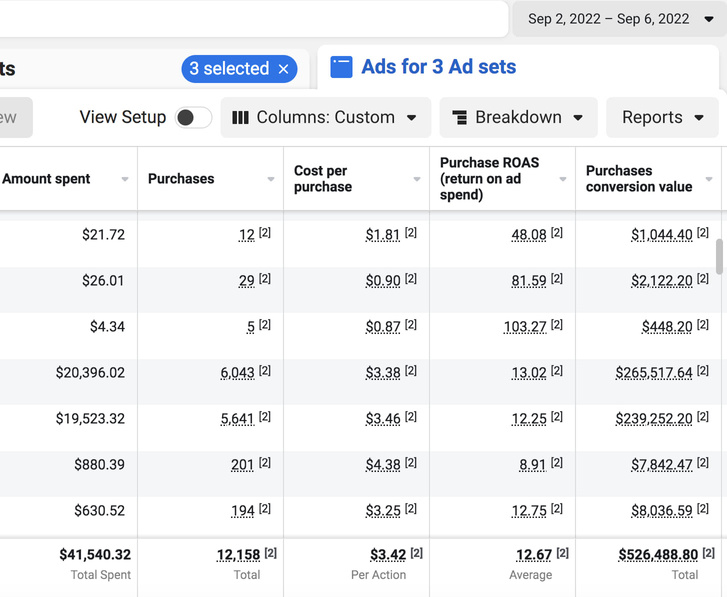Click the Columns bars icon
The image size is (727, 597).
(240, 117)
